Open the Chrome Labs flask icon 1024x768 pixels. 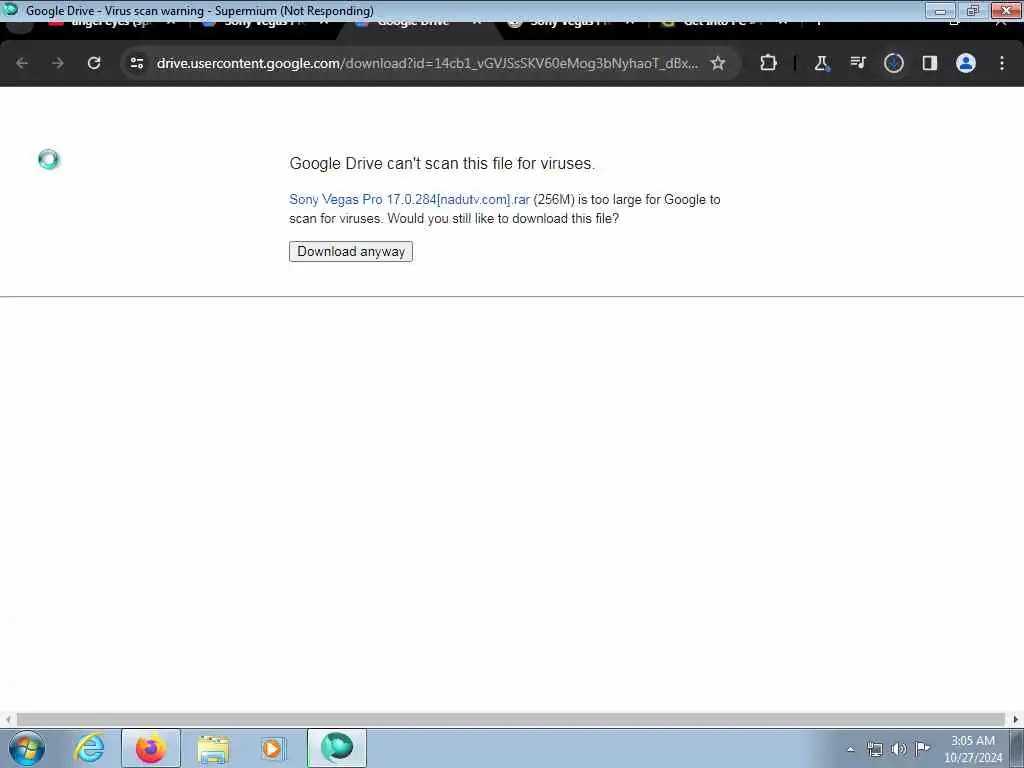click(821, 63)
